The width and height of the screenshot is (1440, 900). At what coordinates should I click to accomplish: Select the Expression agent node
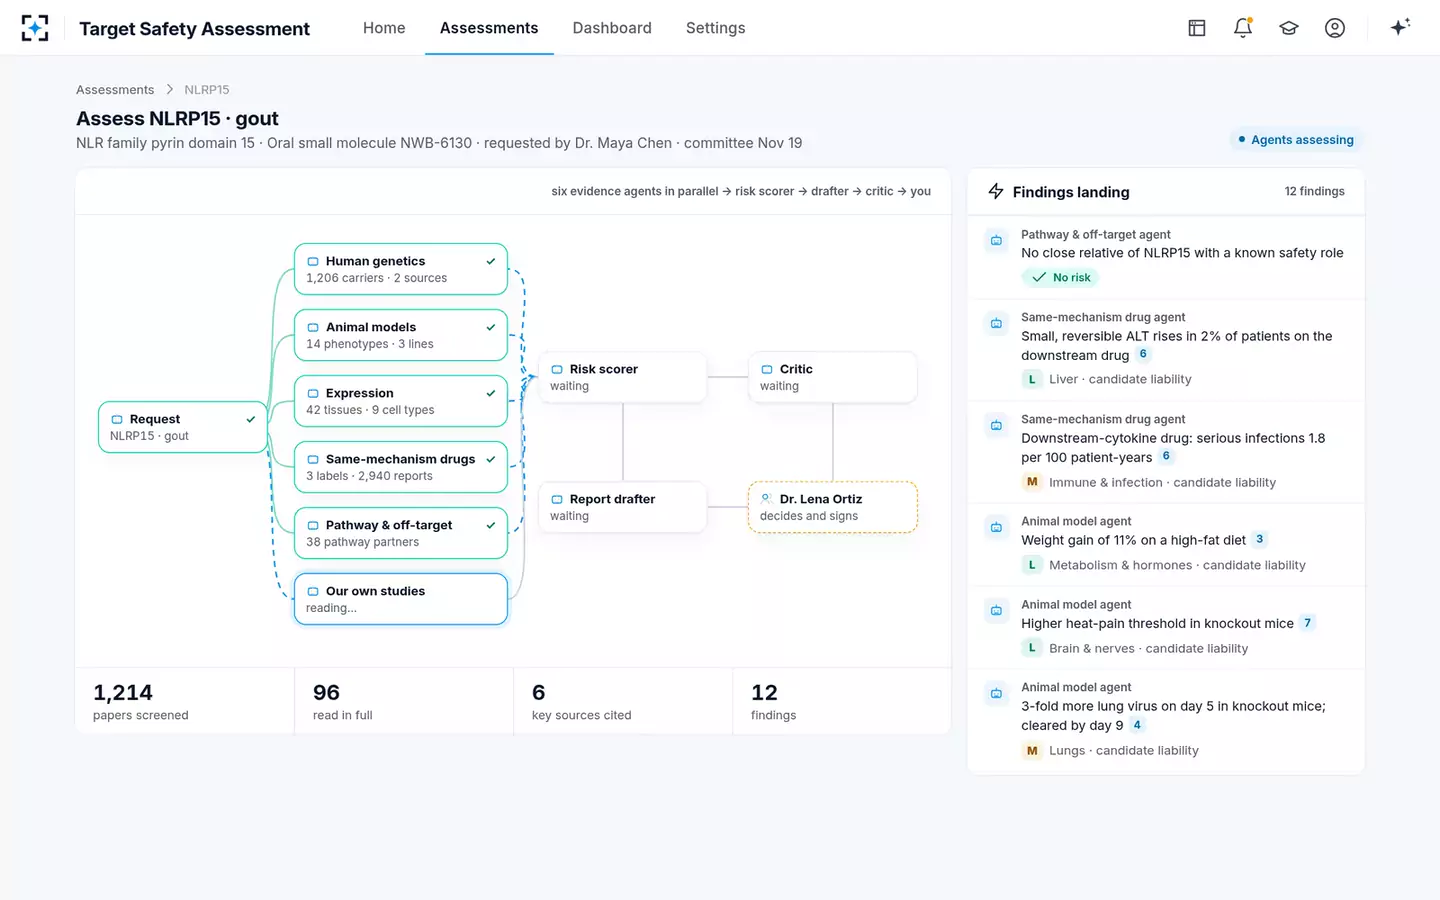[401, 401]
